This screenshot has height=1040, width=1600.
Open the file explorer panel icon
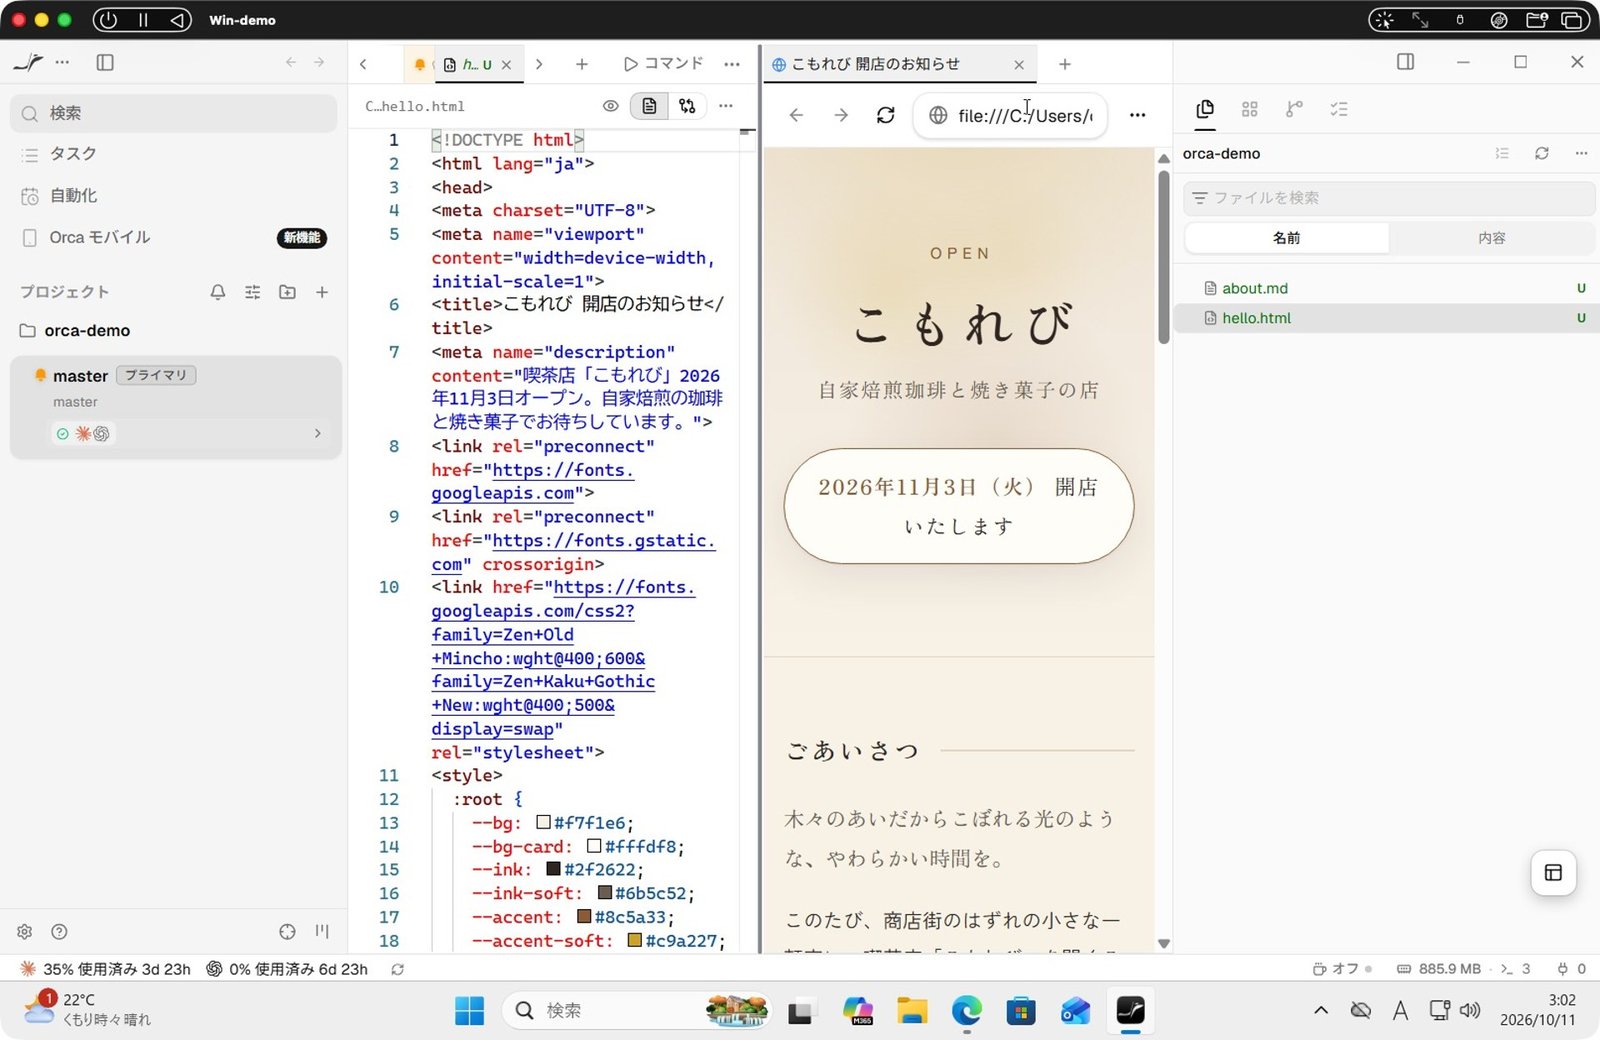coord(1205,109)
